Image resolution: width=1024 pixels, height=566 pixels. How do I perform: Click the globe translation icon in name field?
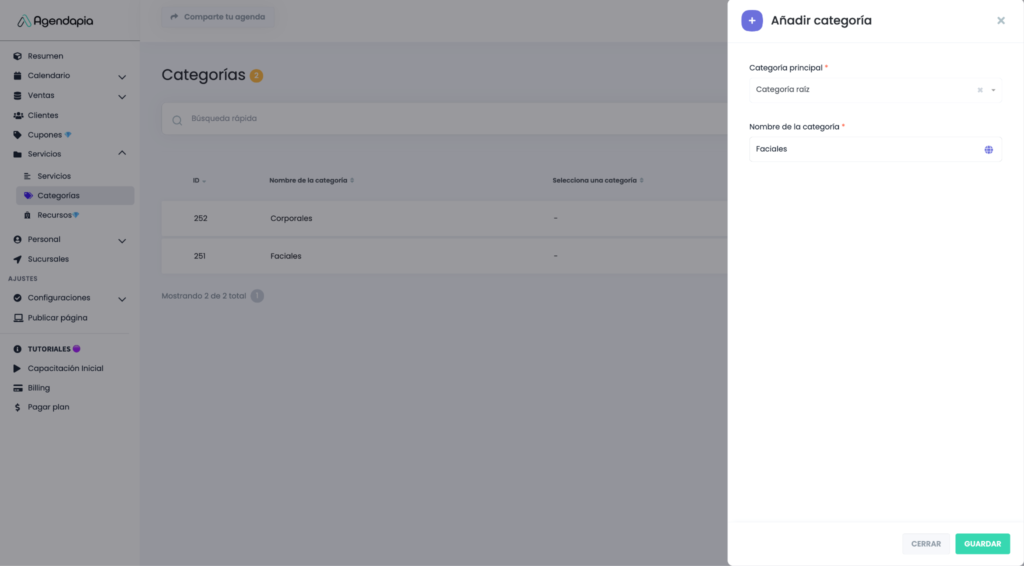pos(988,149)
